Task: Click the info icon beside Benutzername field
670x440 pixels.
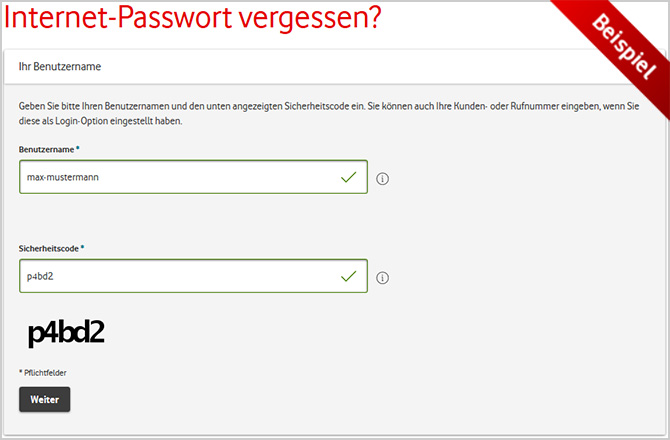Action: click(x=382, y=179)
